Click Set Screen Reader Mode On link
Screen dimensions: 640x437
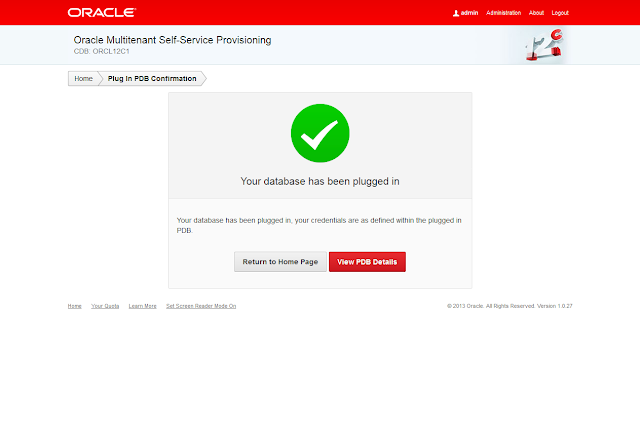pyautogui.click(x=201, y=306)
